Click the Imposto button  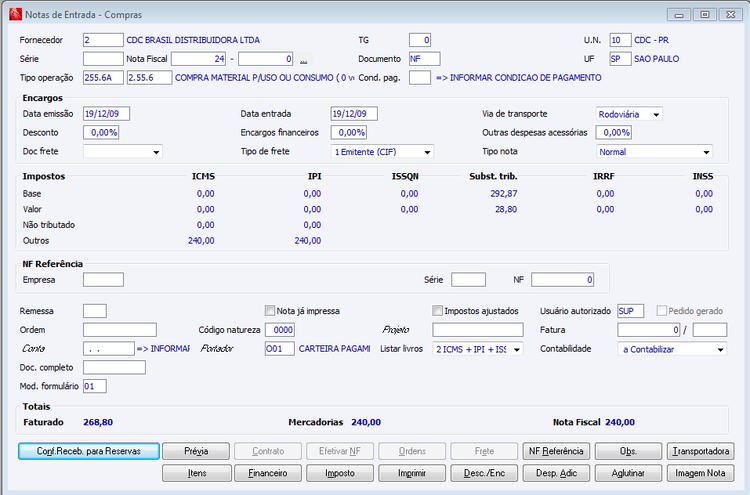(x=340, y=473)
